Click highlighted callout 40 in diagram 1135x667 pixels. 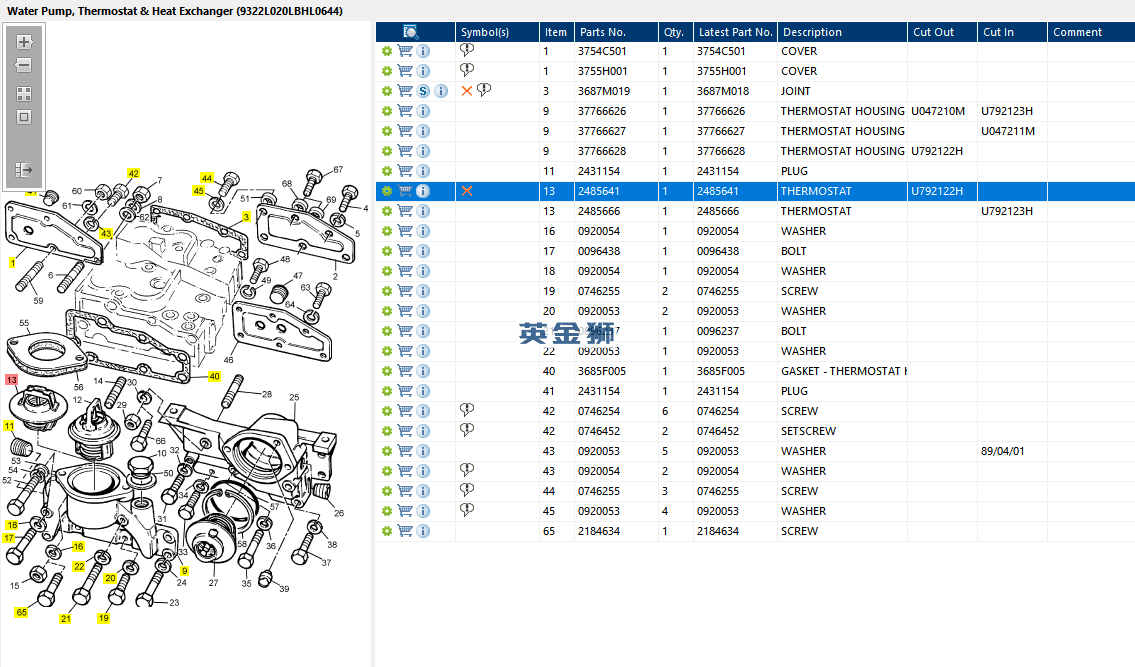pos(214,377)
